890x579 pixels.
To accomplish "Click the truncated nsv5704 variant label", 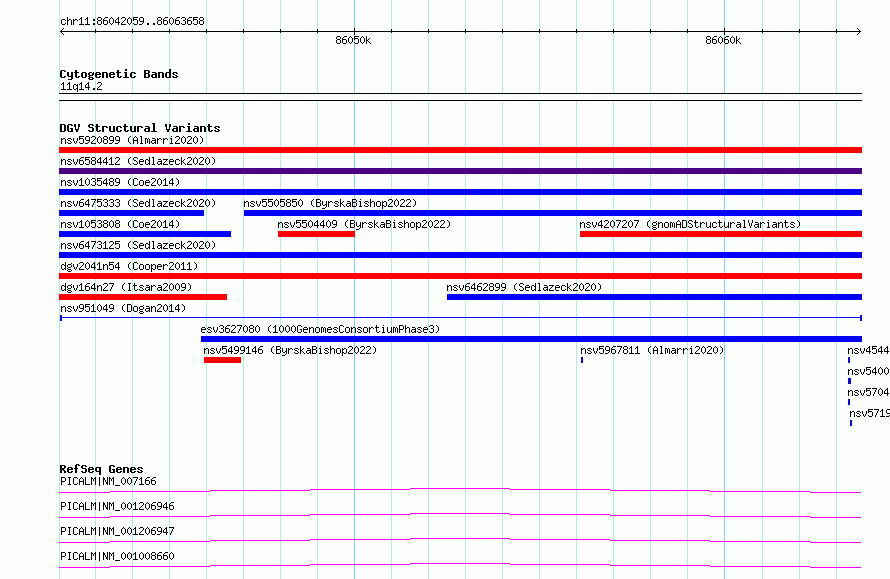I will [x=868, y=392].
